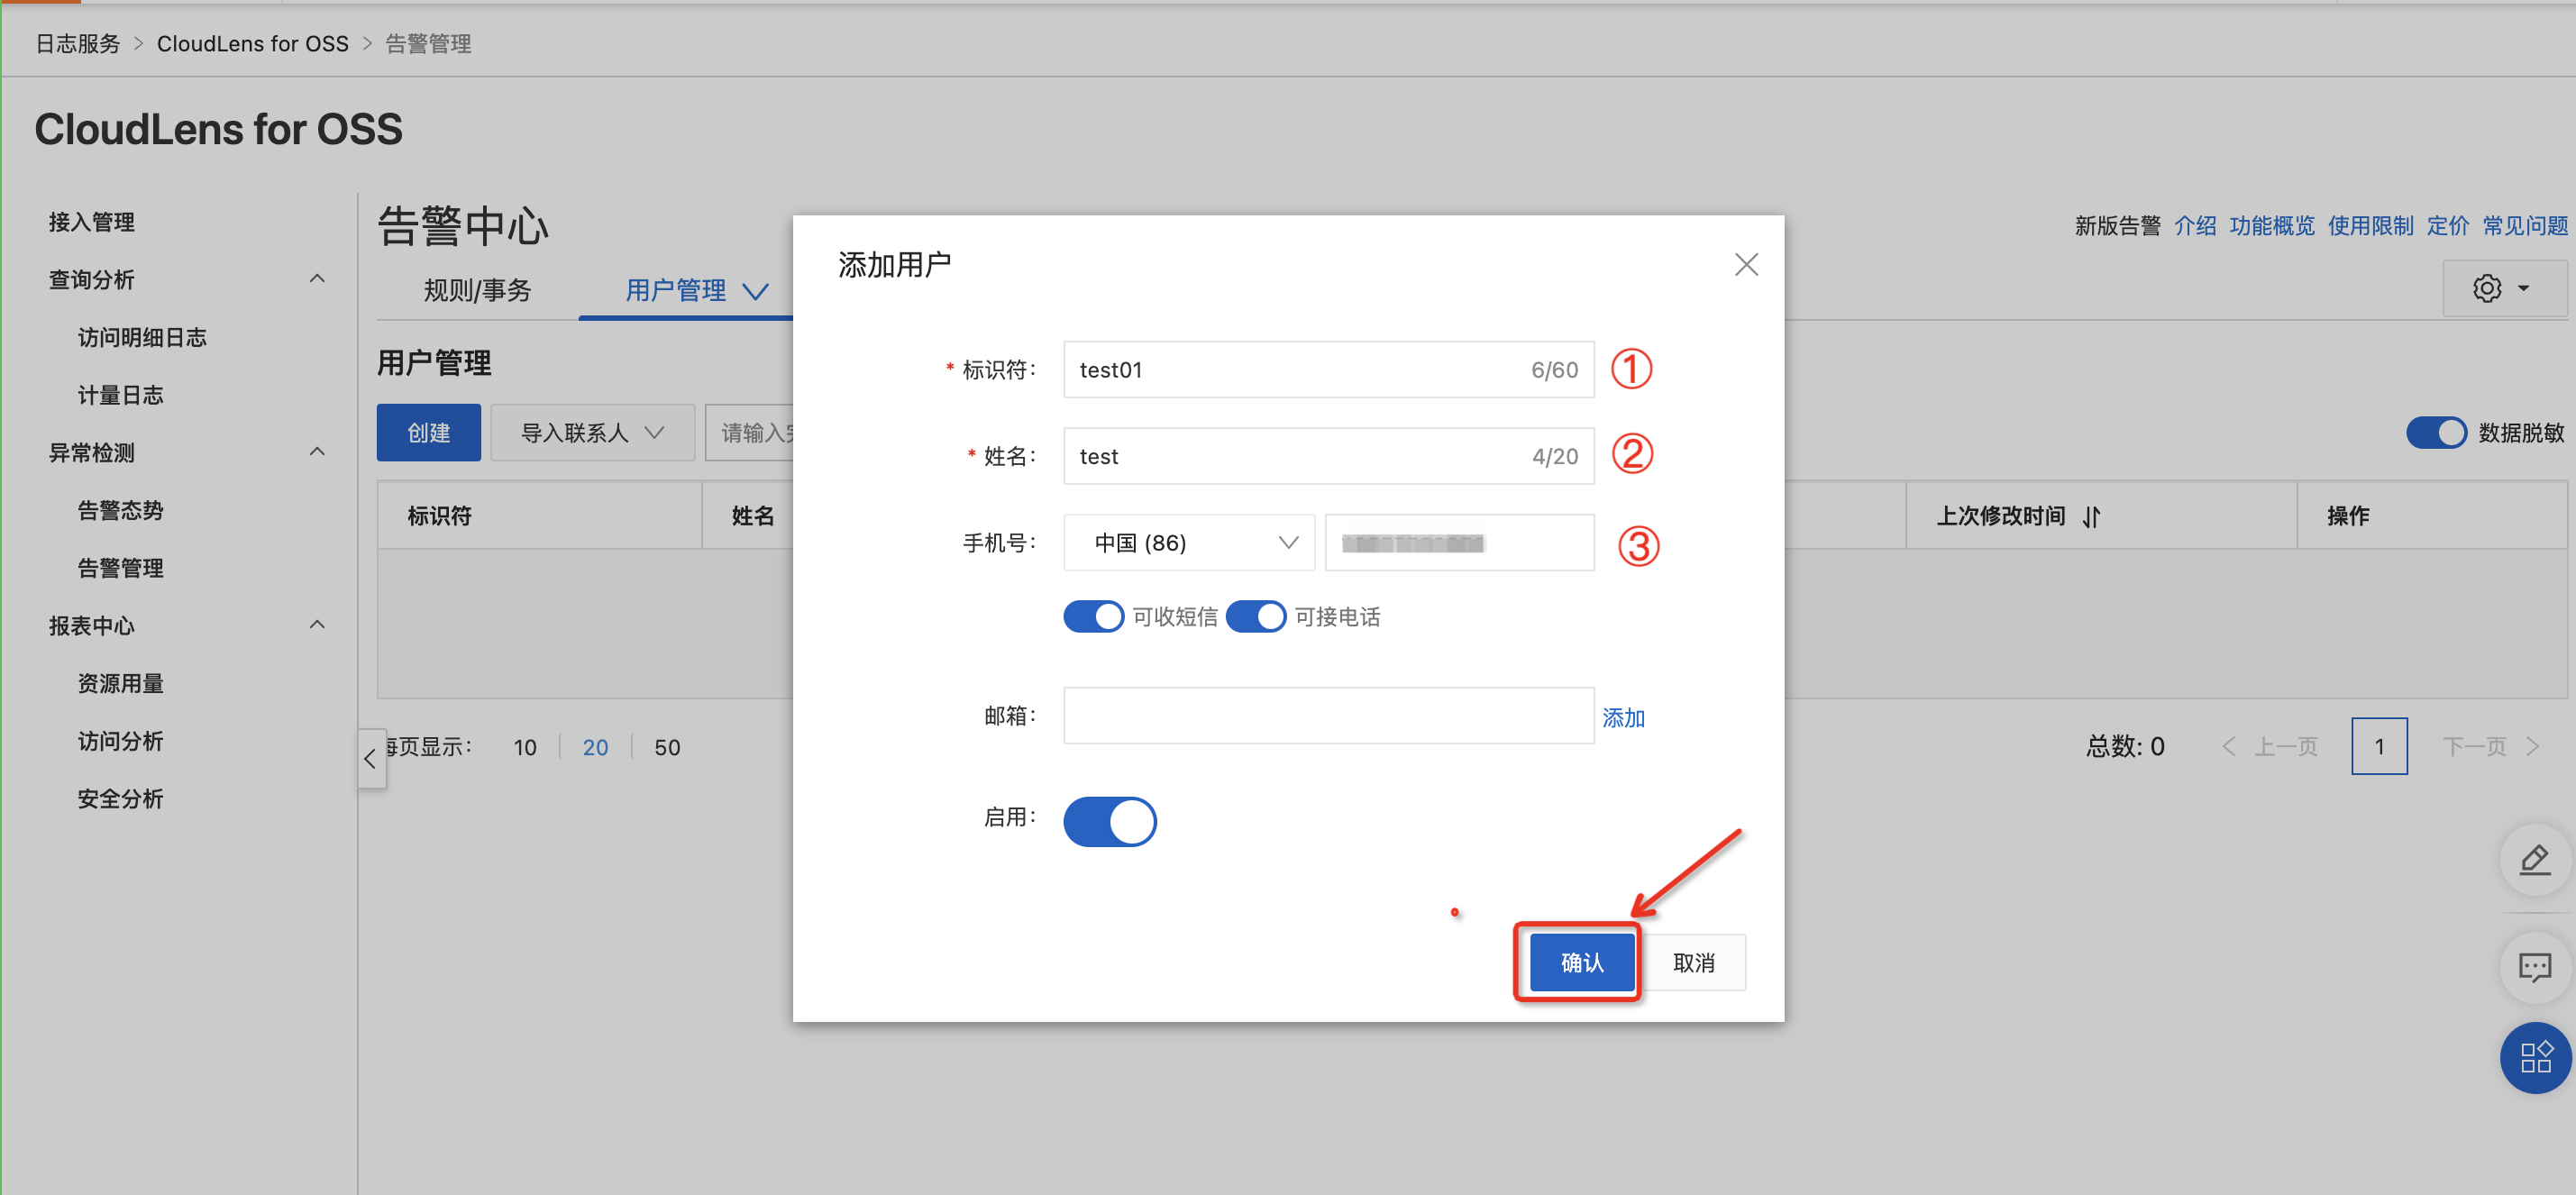This screenshot has height=1195, width=2576.
Task: Open 告警态势 in the sidebar
Action: [120, 510]
